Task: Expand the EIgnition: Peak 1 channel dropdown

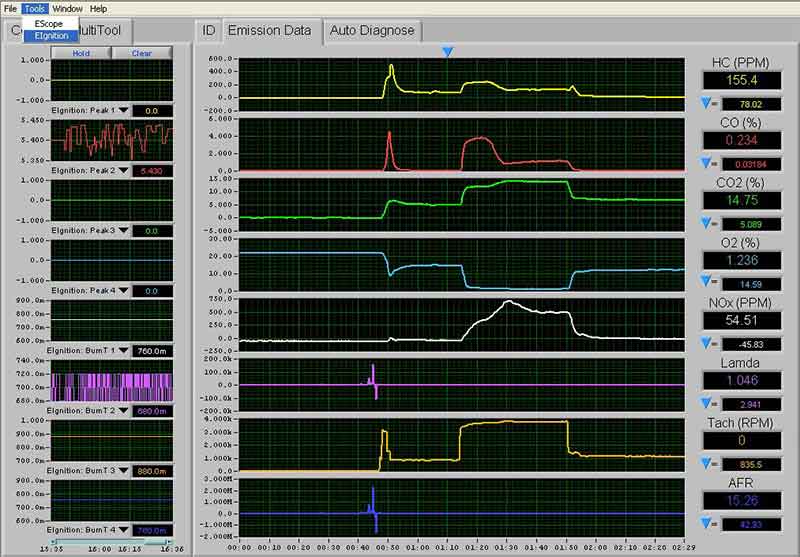Action: click(124, 111)
